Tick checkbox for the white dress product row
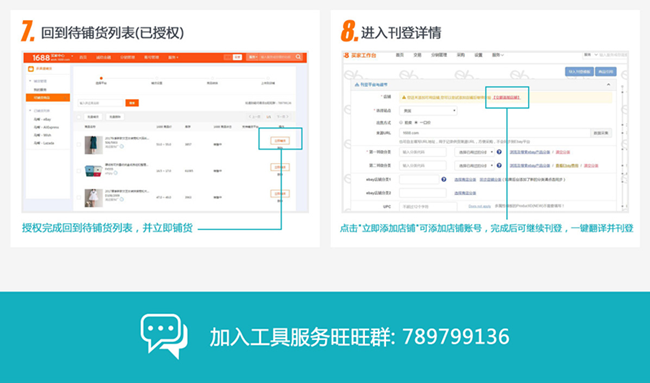650x383 pixels. tap(79, 197)
